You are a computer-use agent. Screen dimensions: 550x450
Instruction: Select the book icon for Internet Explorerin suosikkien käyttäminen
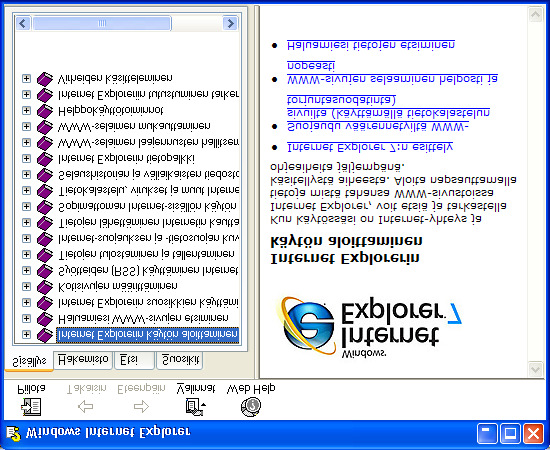pyautogui.click(x=45, y=302)
